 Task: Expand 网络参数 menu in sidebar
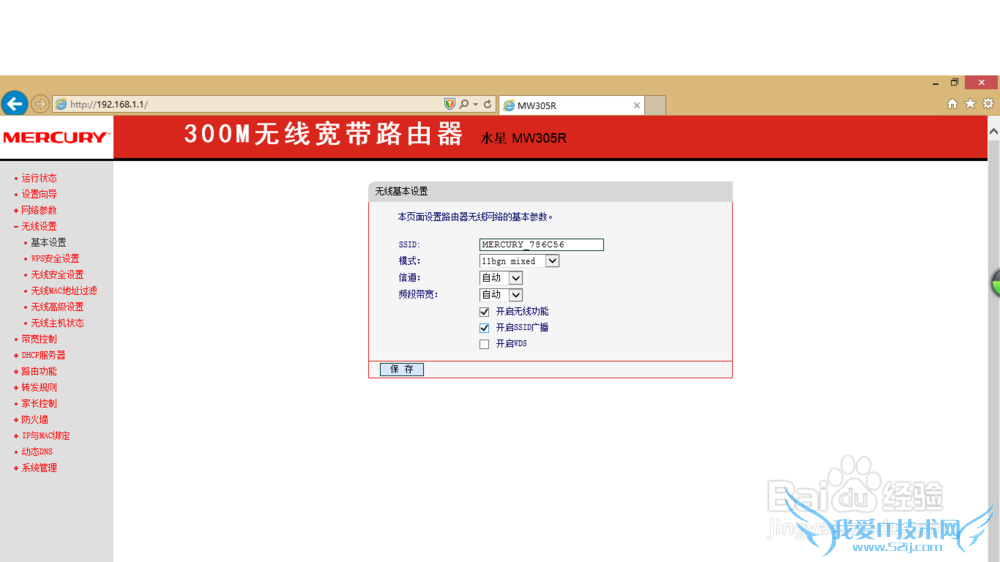[x=39, y=210]
